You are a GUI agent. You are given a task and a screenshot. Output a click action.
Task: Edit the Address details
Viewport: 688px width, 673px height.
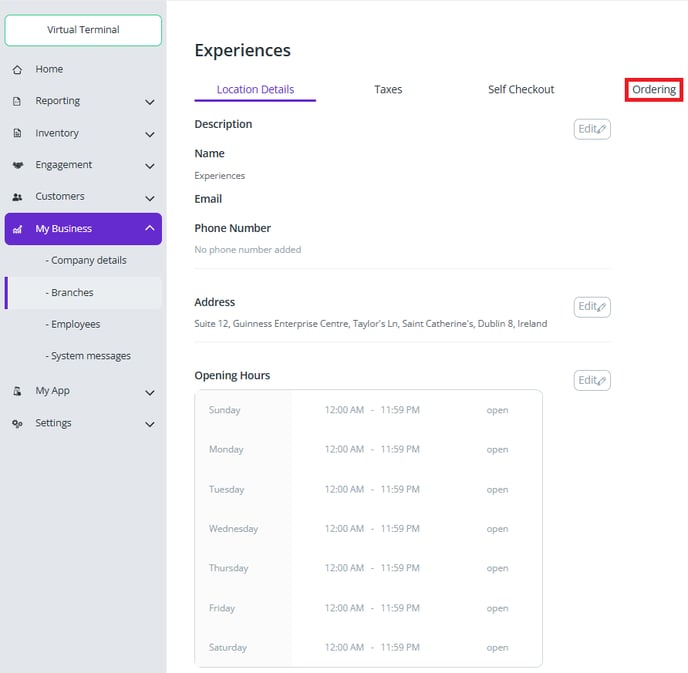coord(592,307)
